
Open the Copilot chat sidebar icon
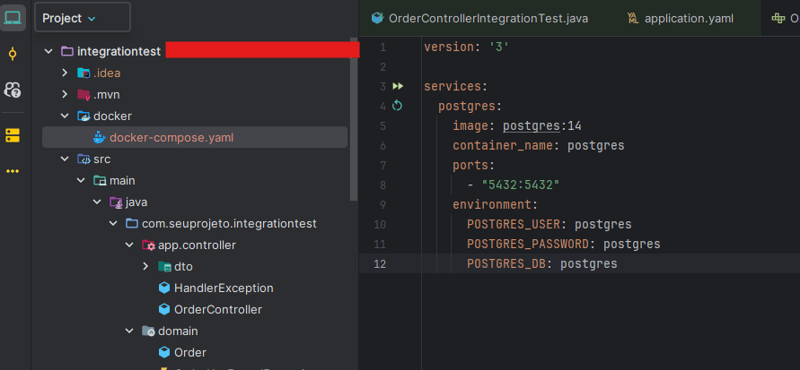(x=13, y=90)
